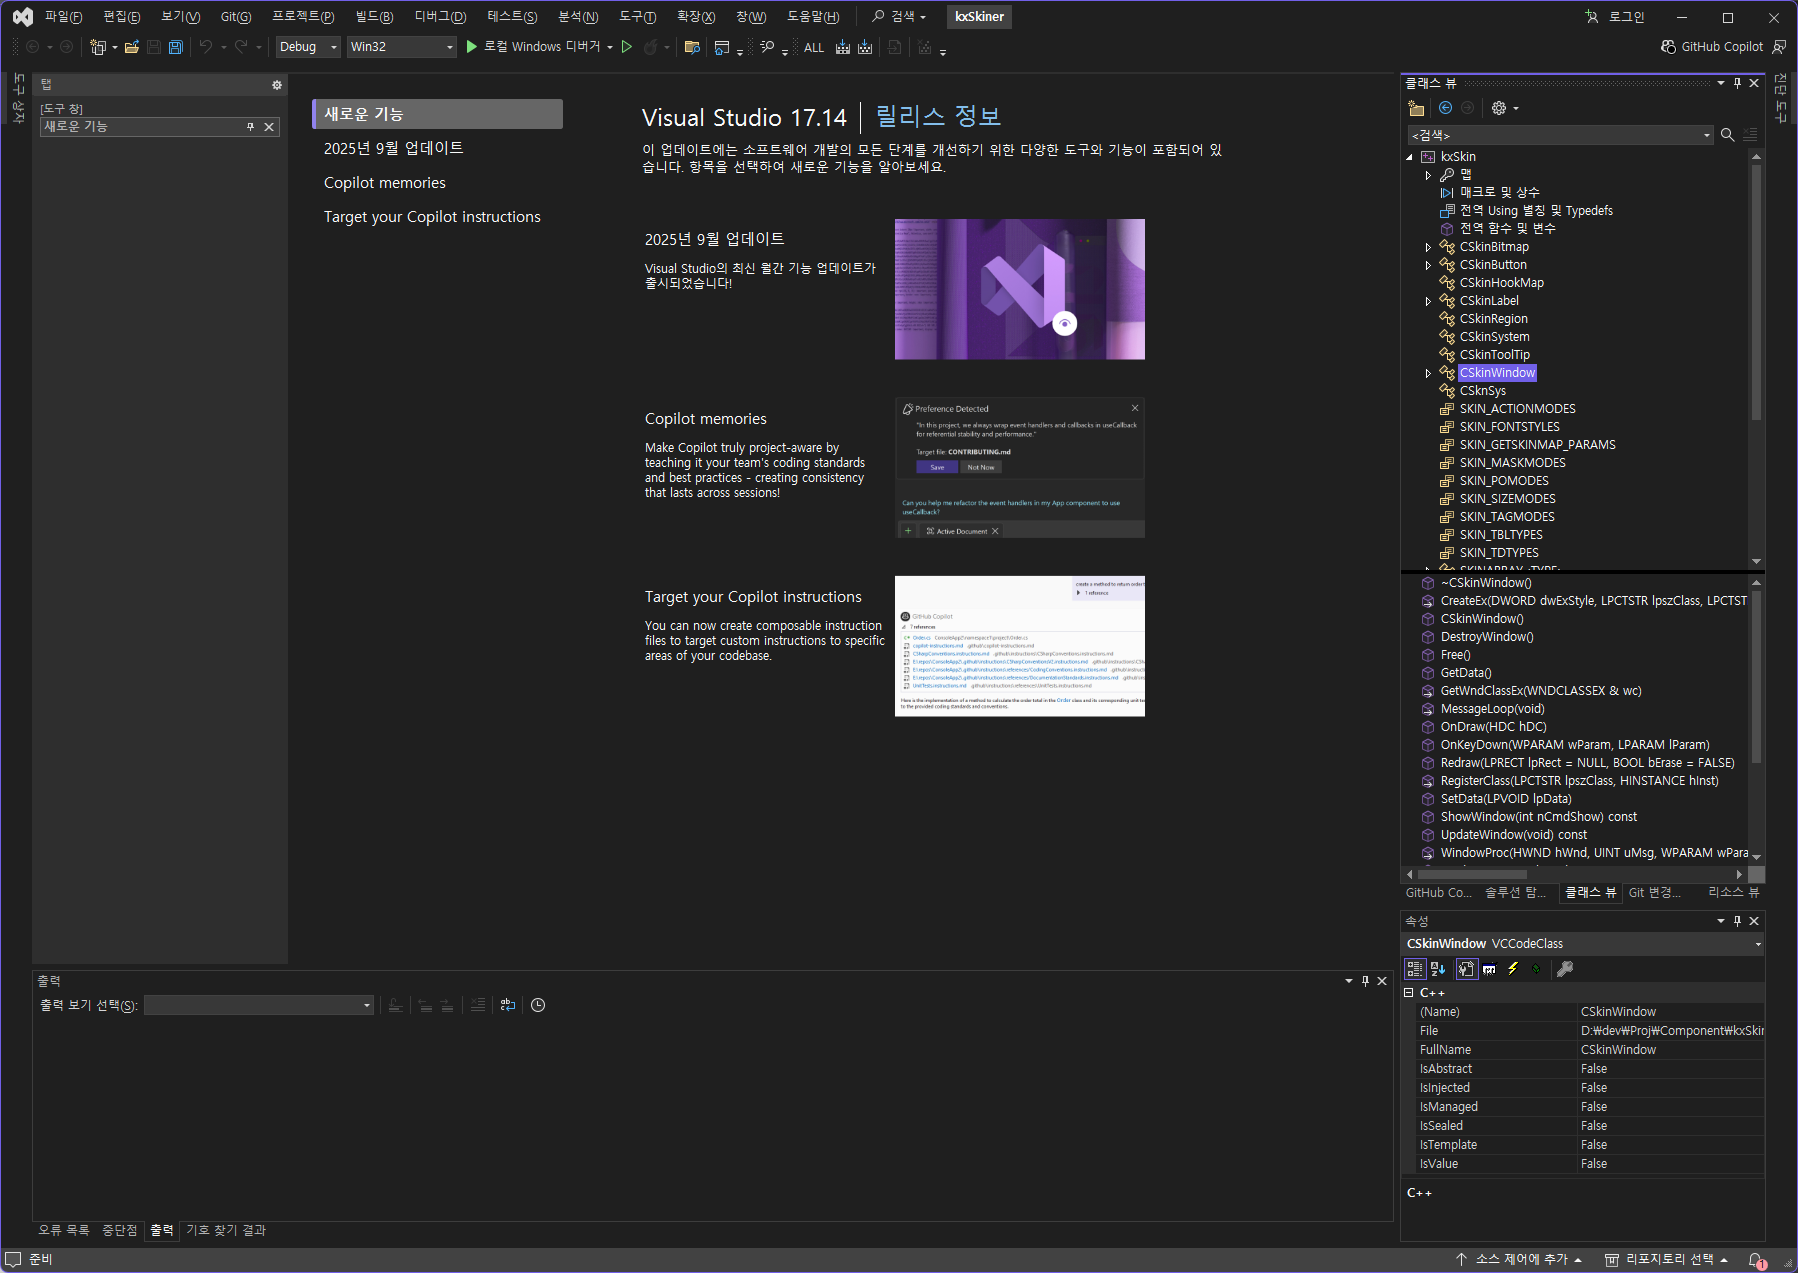
Task: Expand the CSkinButton tree node
Action: coord(1428,265)
